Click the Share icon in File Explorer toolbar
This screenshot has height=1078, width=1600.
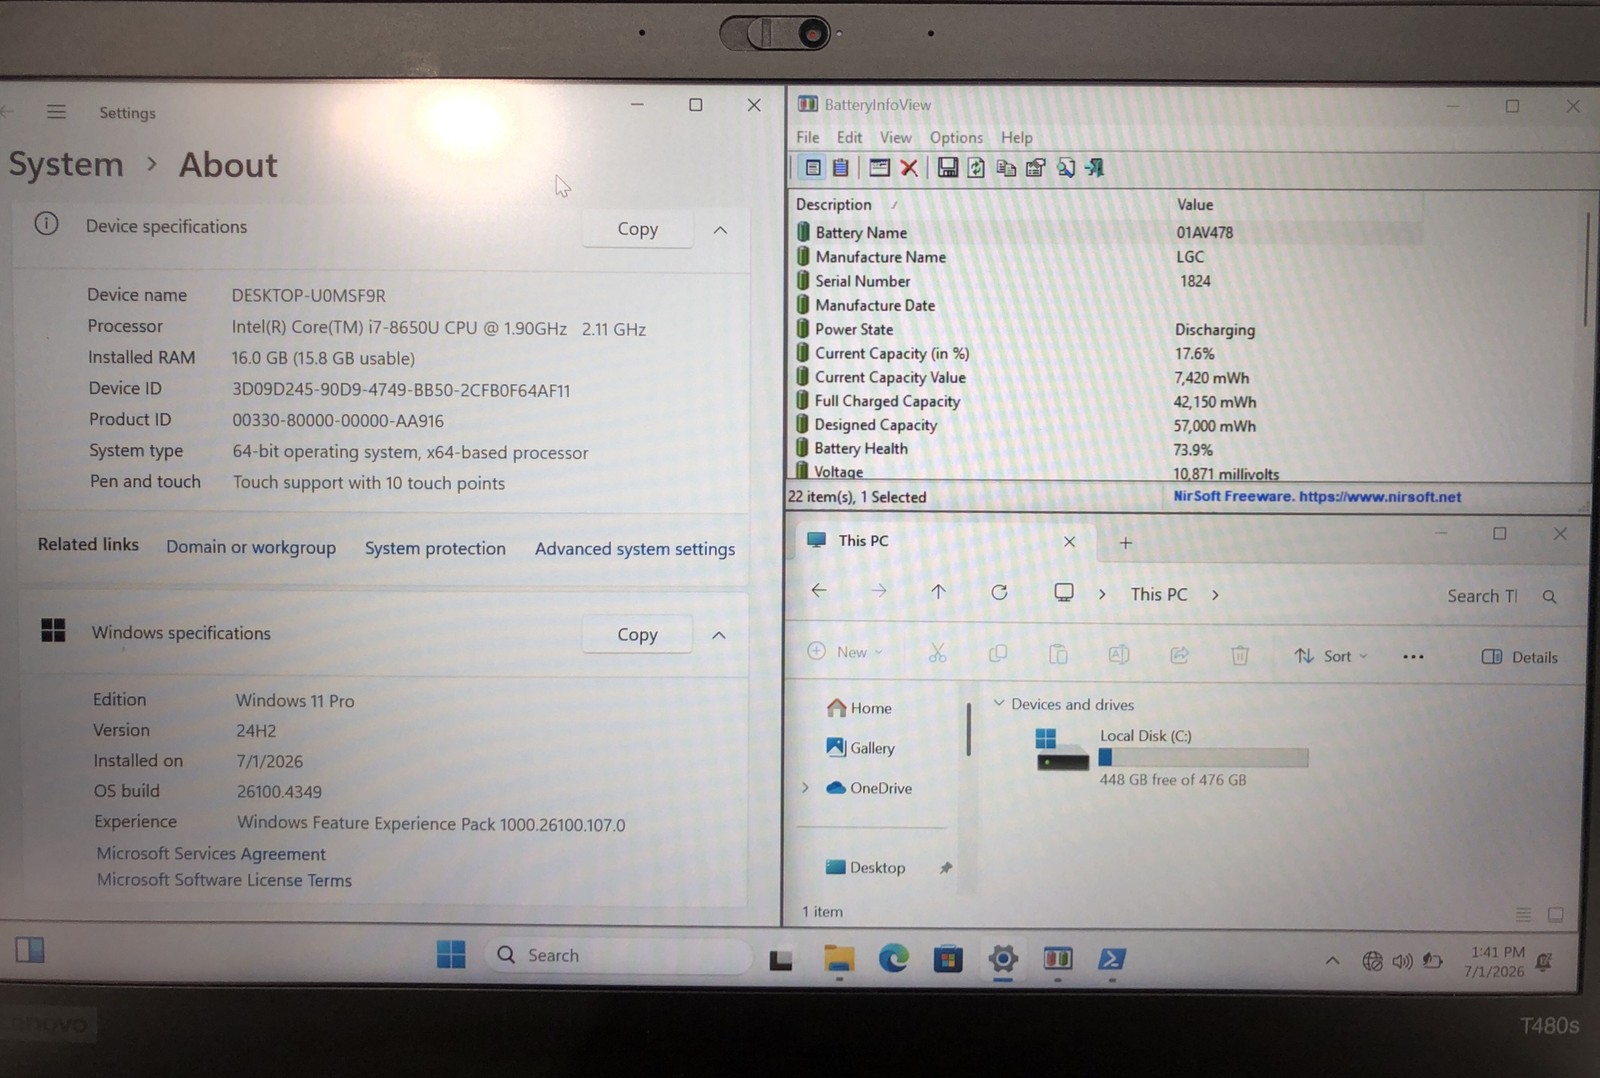click(1180, 655)
